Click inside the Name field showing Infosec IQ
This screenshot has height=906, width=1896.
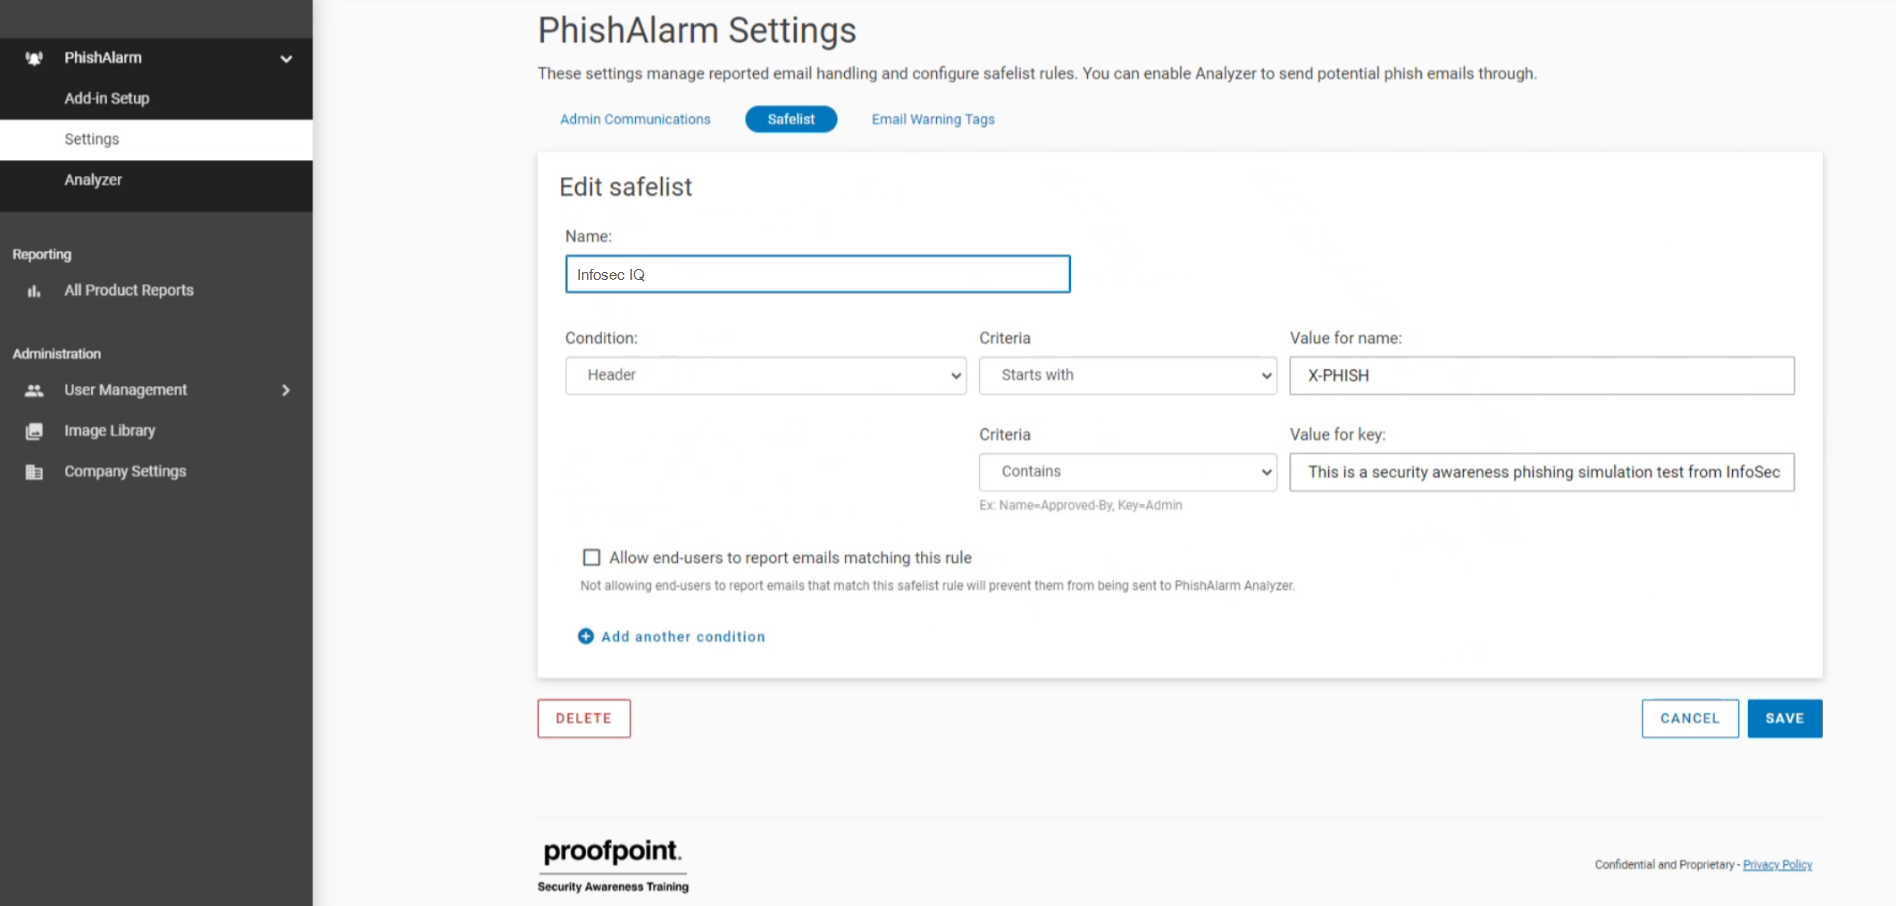817,274
